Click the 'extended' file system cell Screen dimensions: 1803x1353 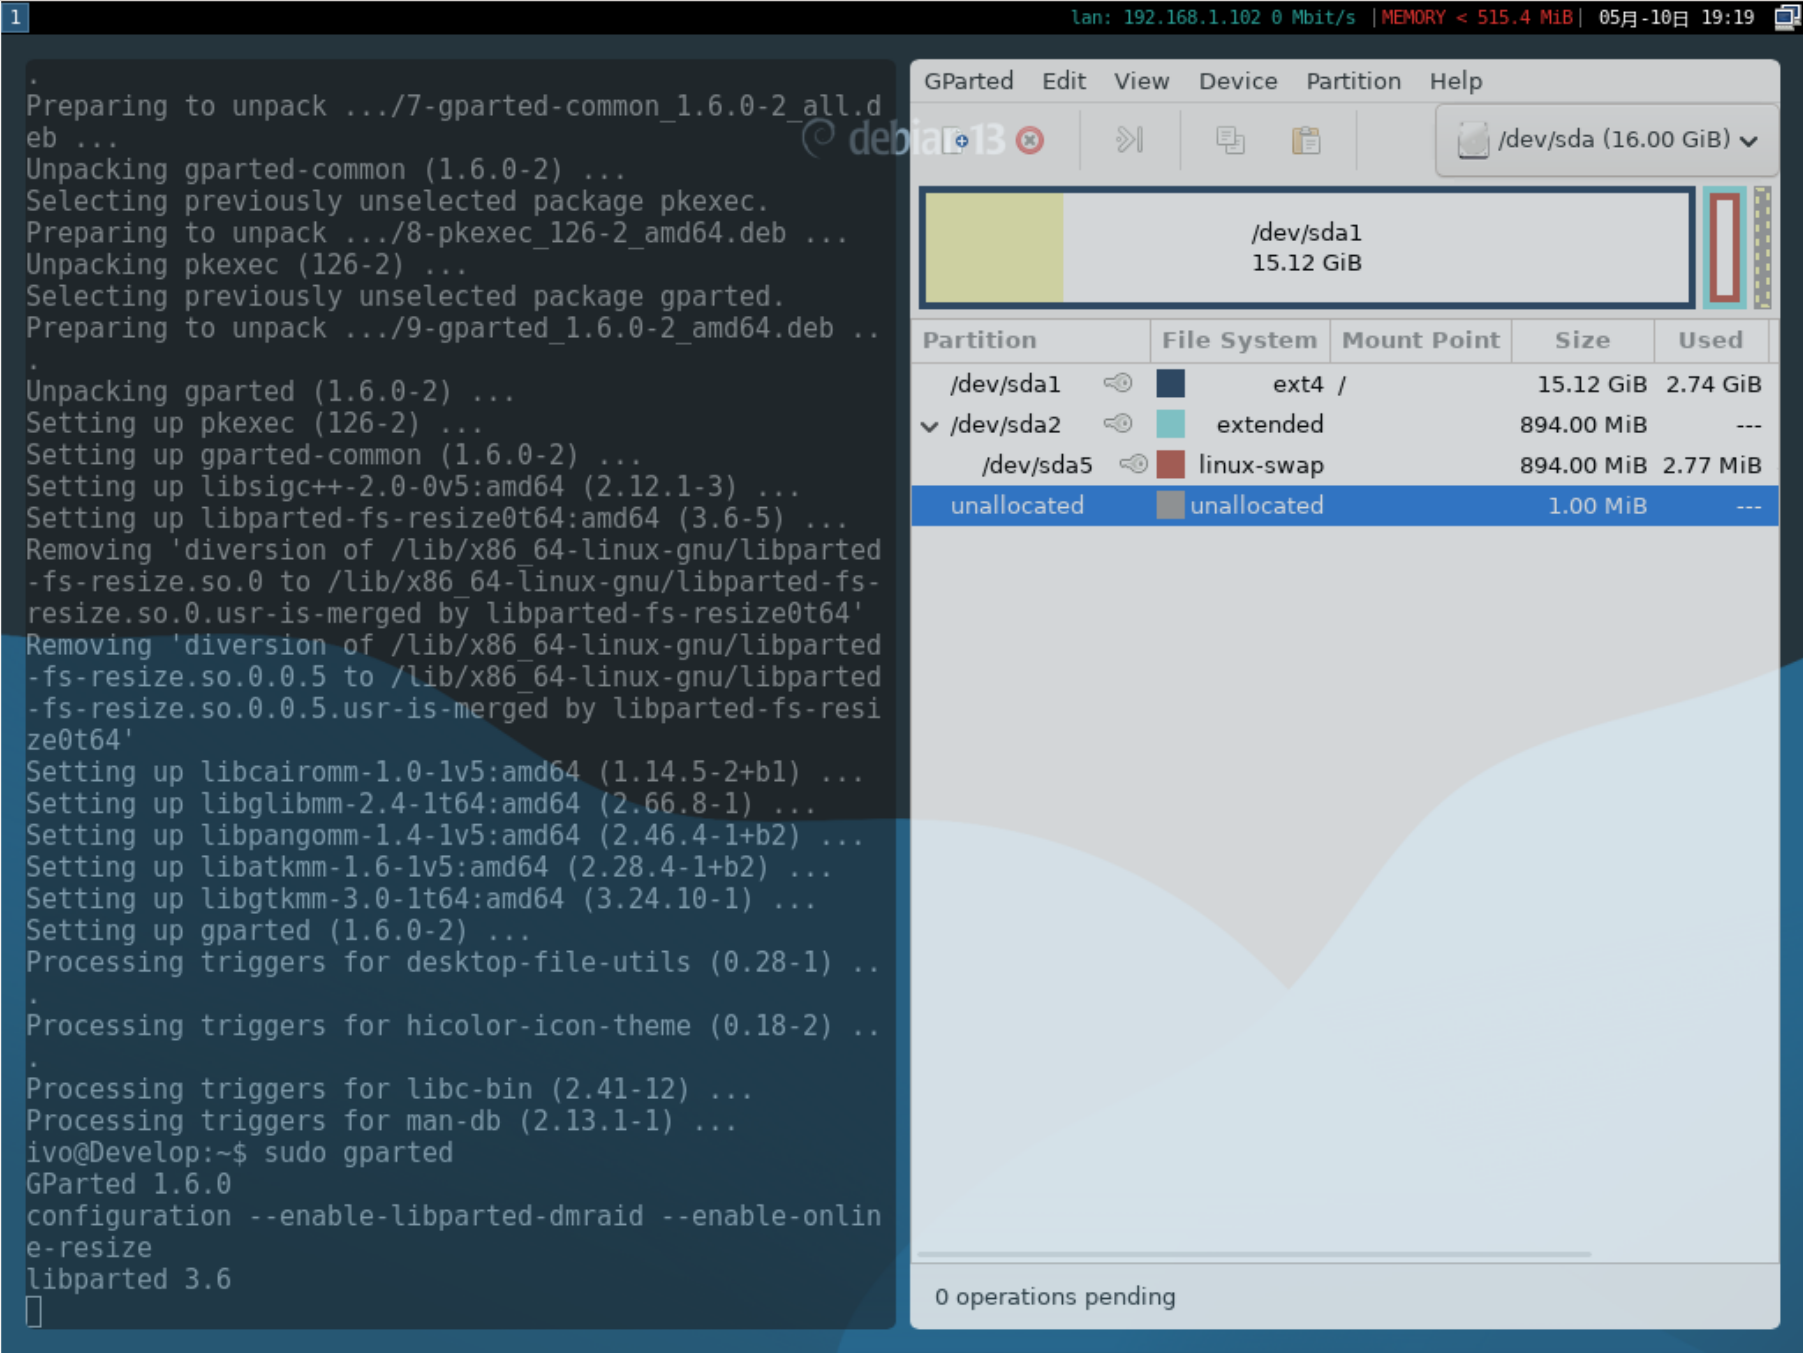1269,424
